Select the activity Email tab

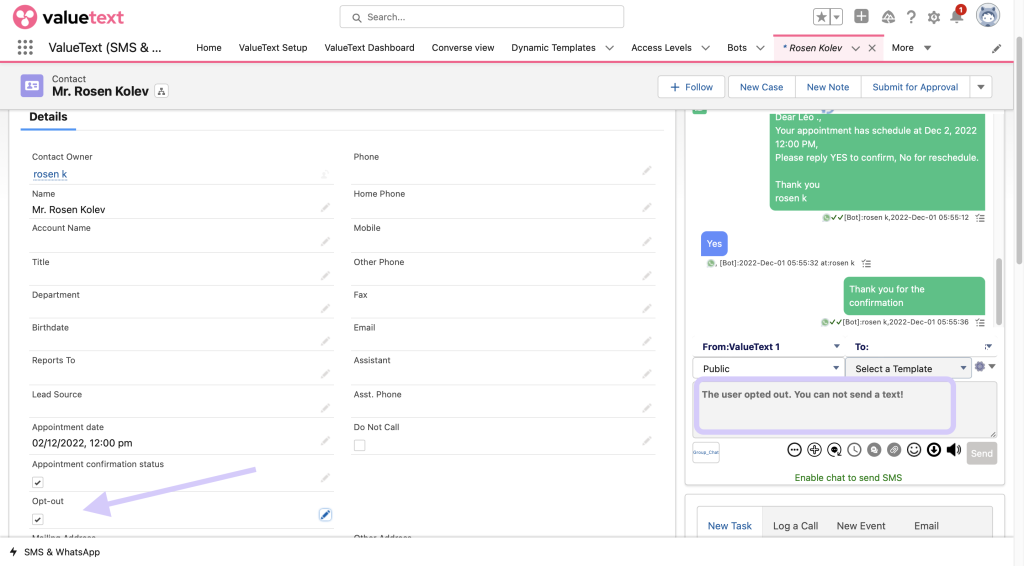(926, 526)
